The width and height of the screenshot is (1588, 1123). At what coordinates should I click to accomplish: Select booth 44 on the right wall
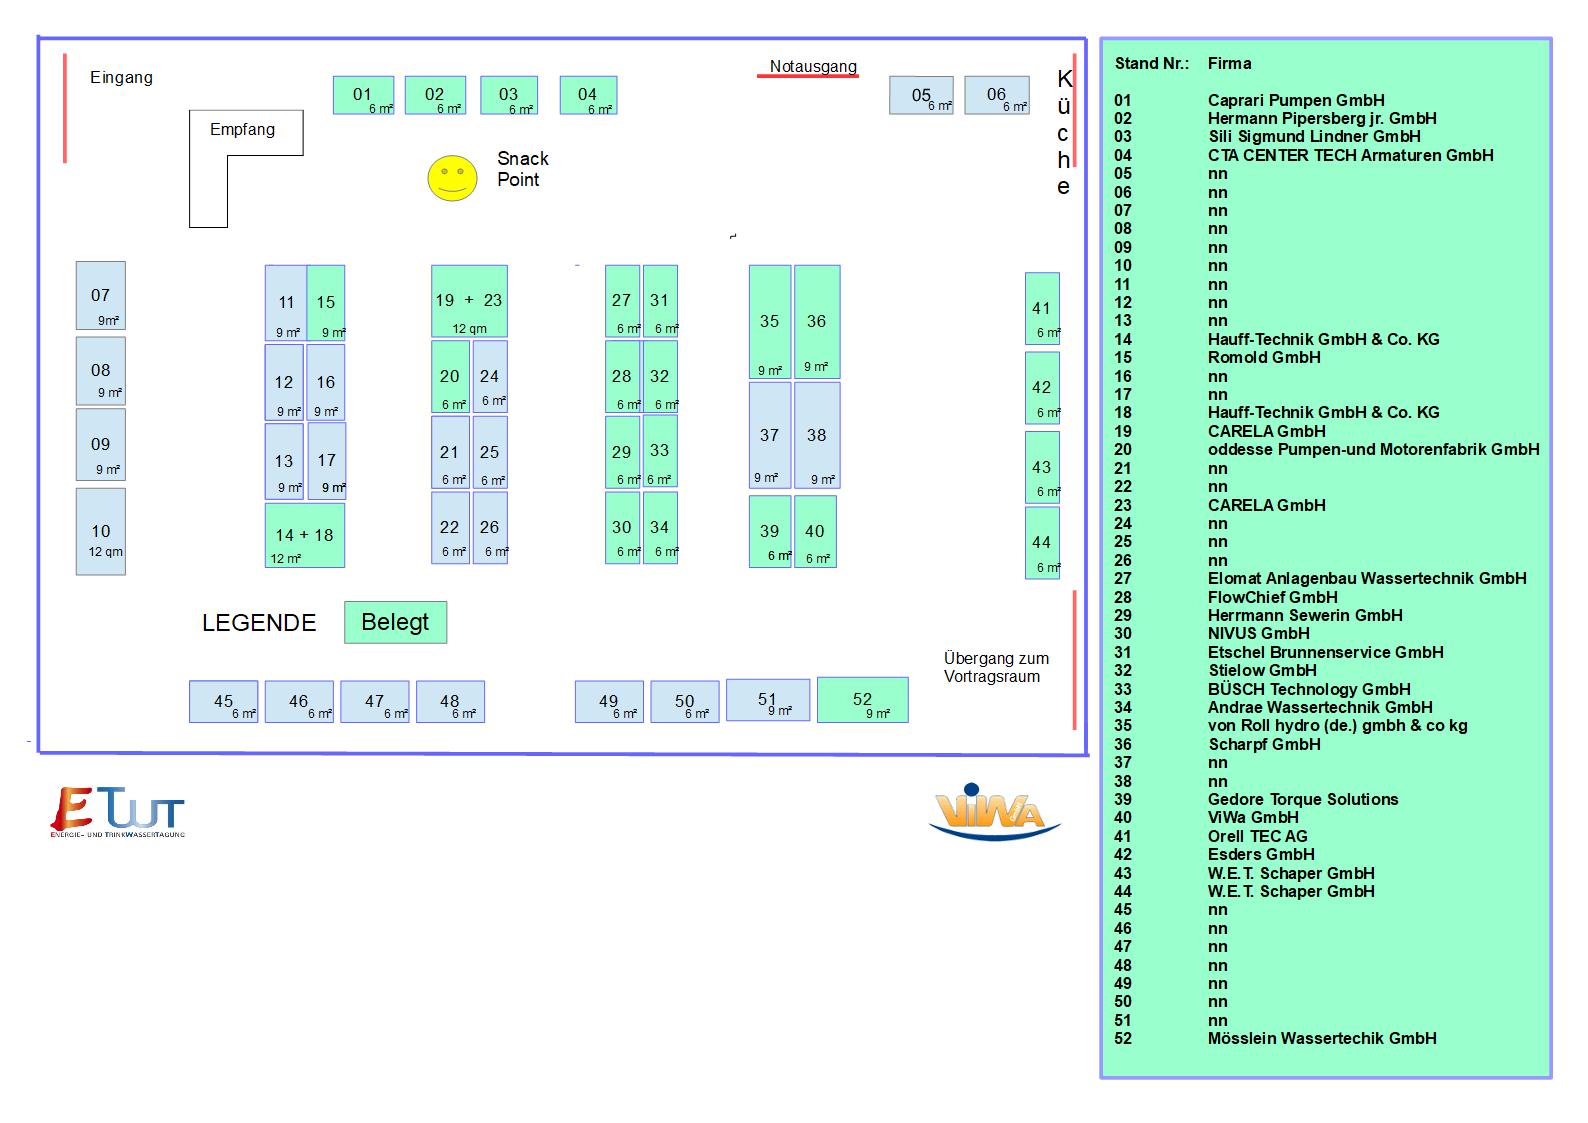pos(1042,543)
